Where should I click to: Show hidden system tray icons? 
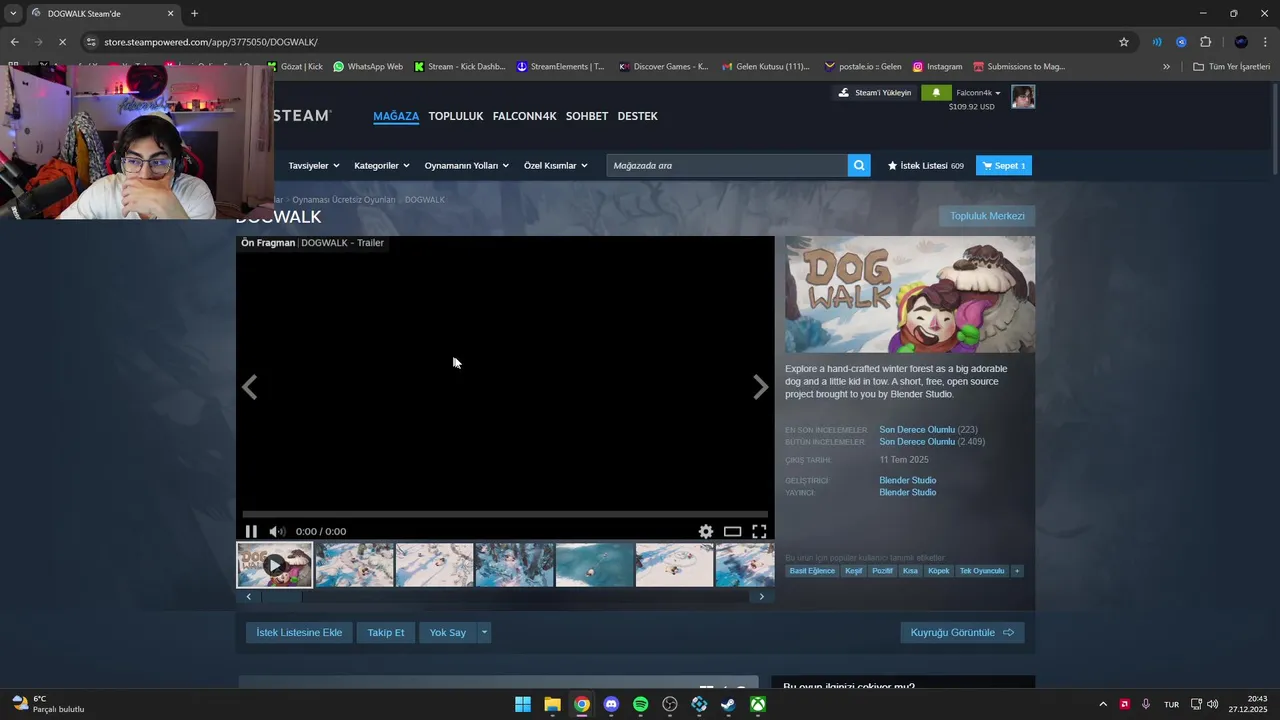pos(1103,704)
